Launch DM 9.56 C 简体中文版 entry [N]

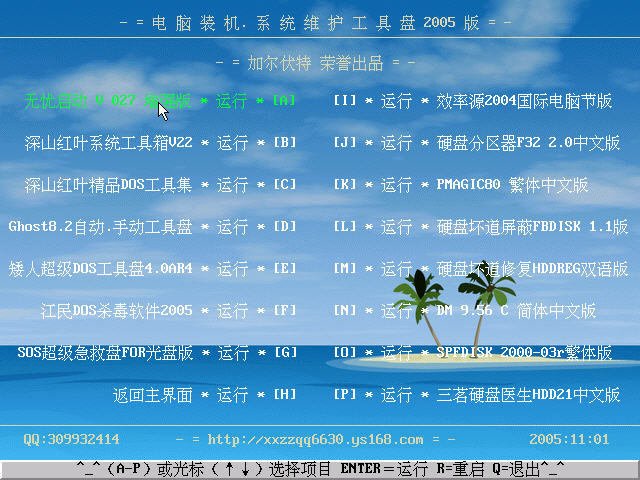tap(465, 311)
